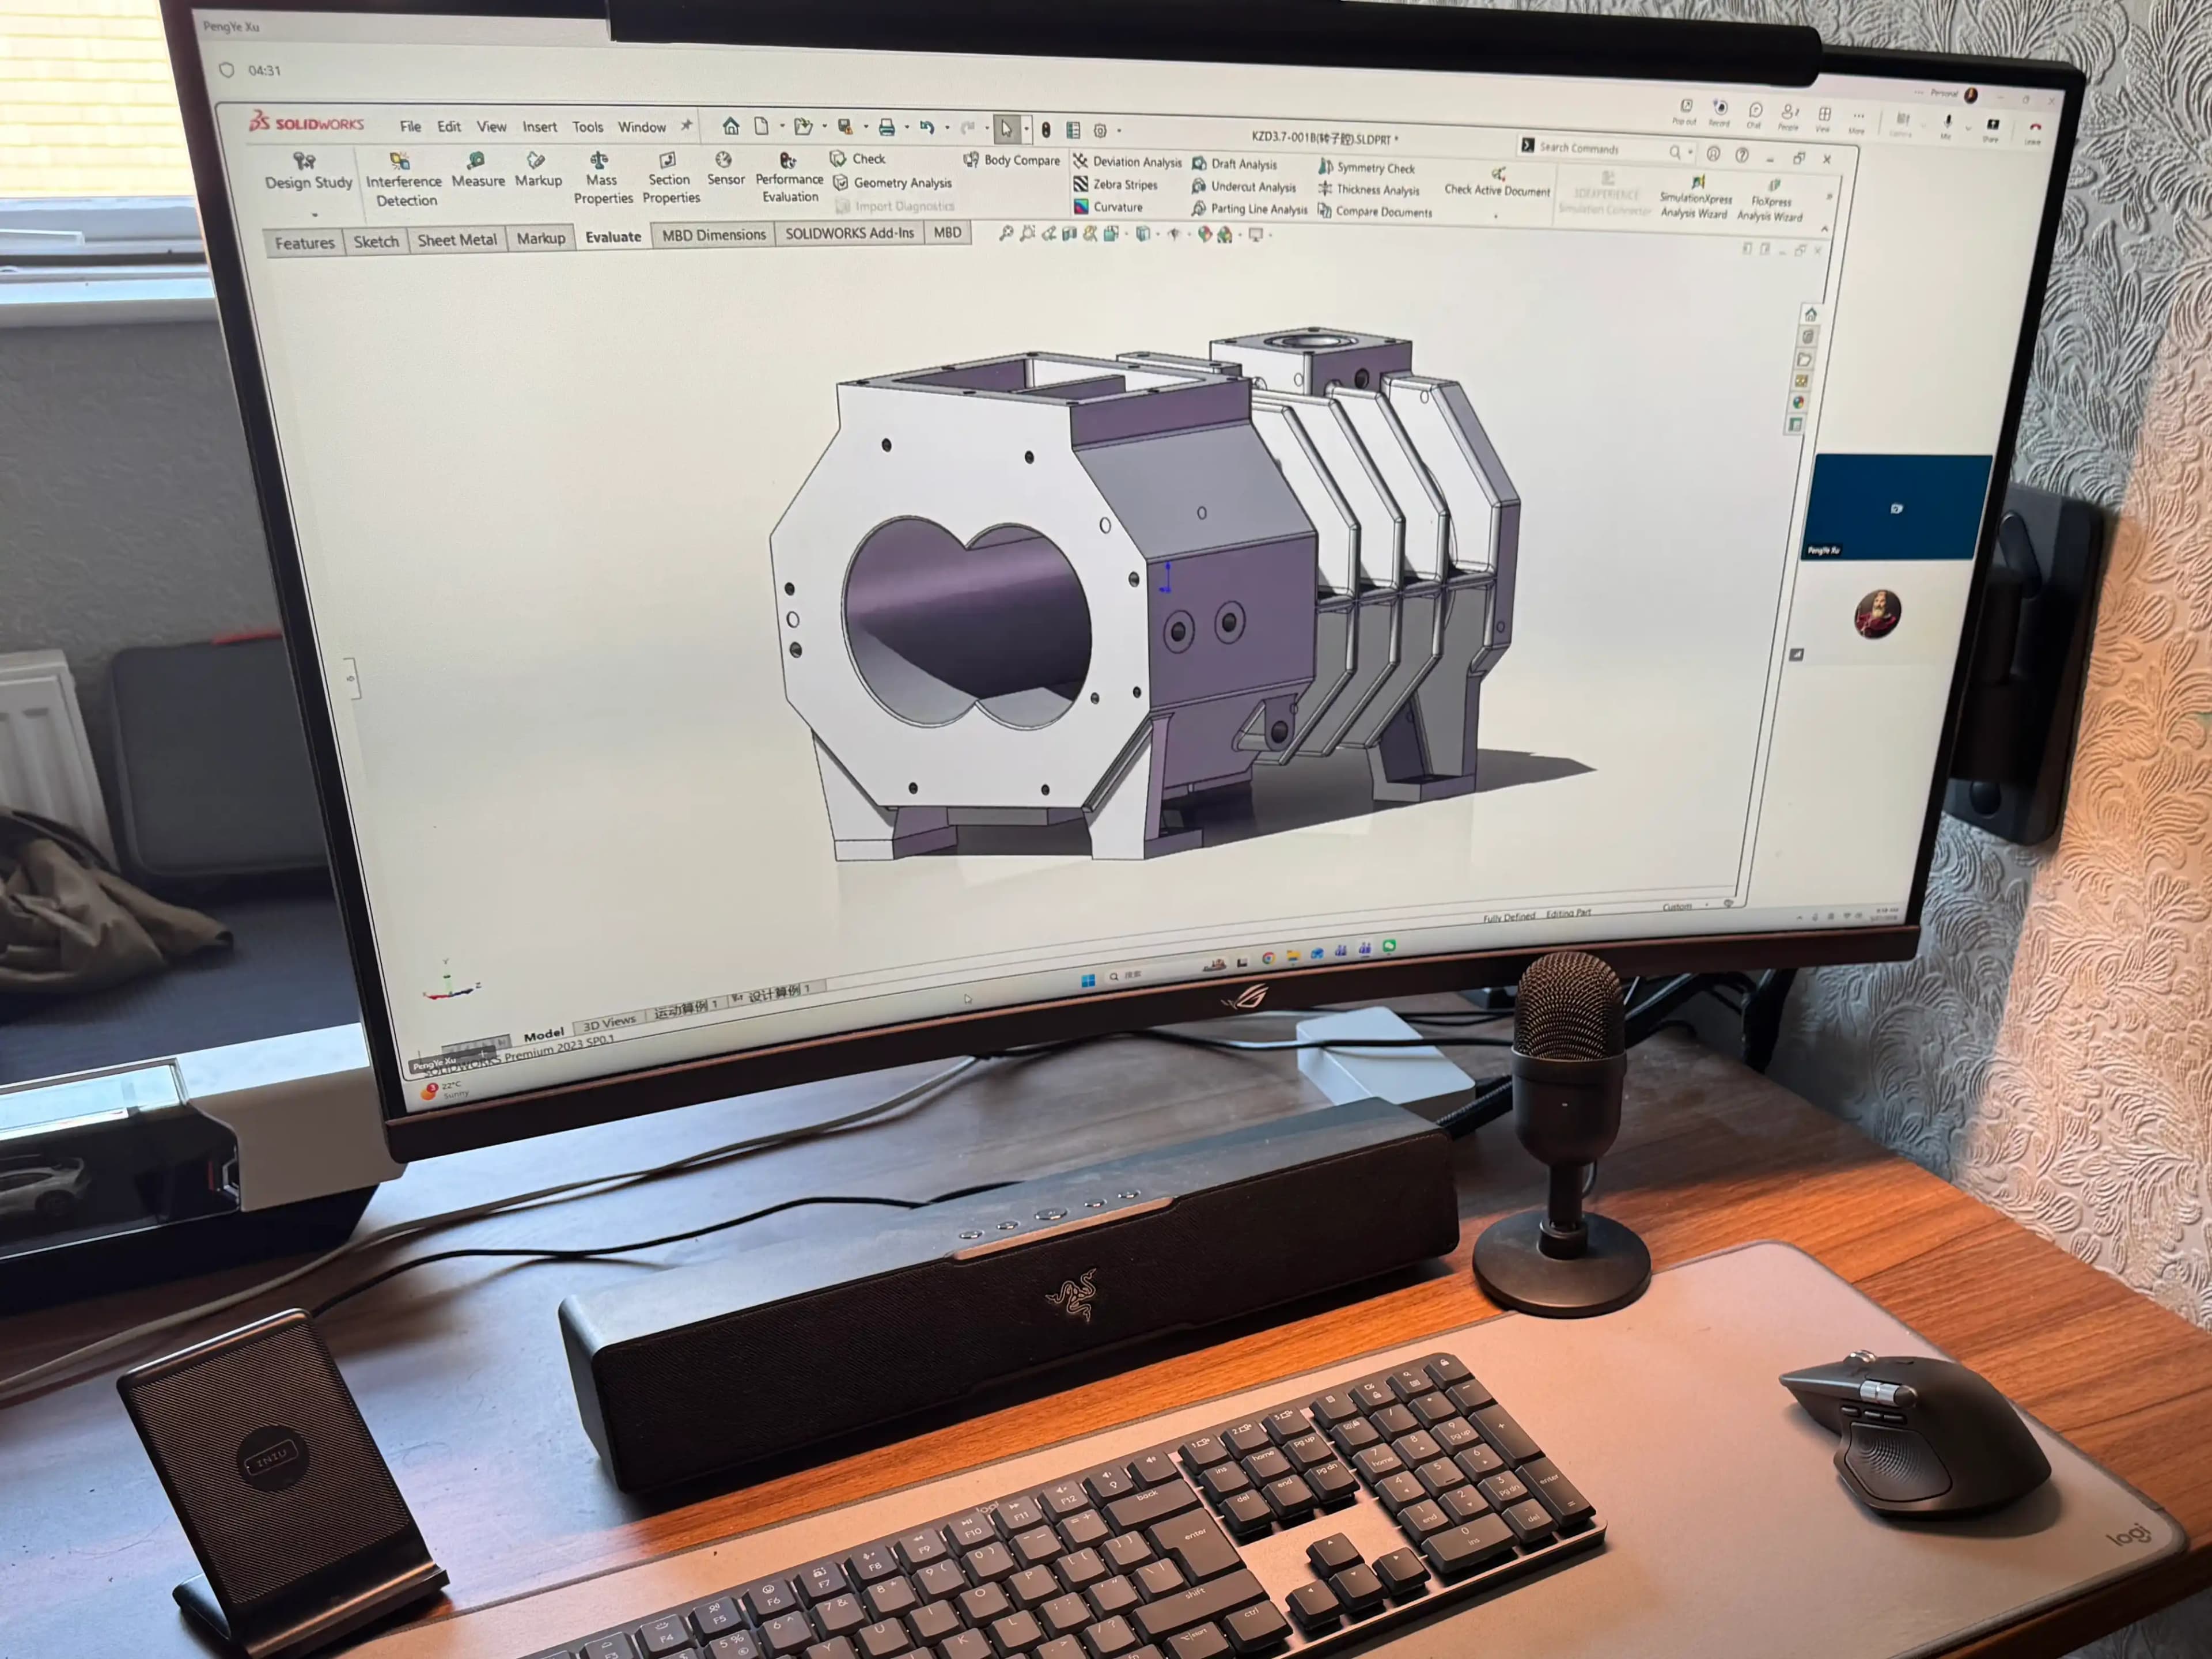Open the Print dropdown arrow
Viewport: 2212px width, 1659px height.
[906, 128]
